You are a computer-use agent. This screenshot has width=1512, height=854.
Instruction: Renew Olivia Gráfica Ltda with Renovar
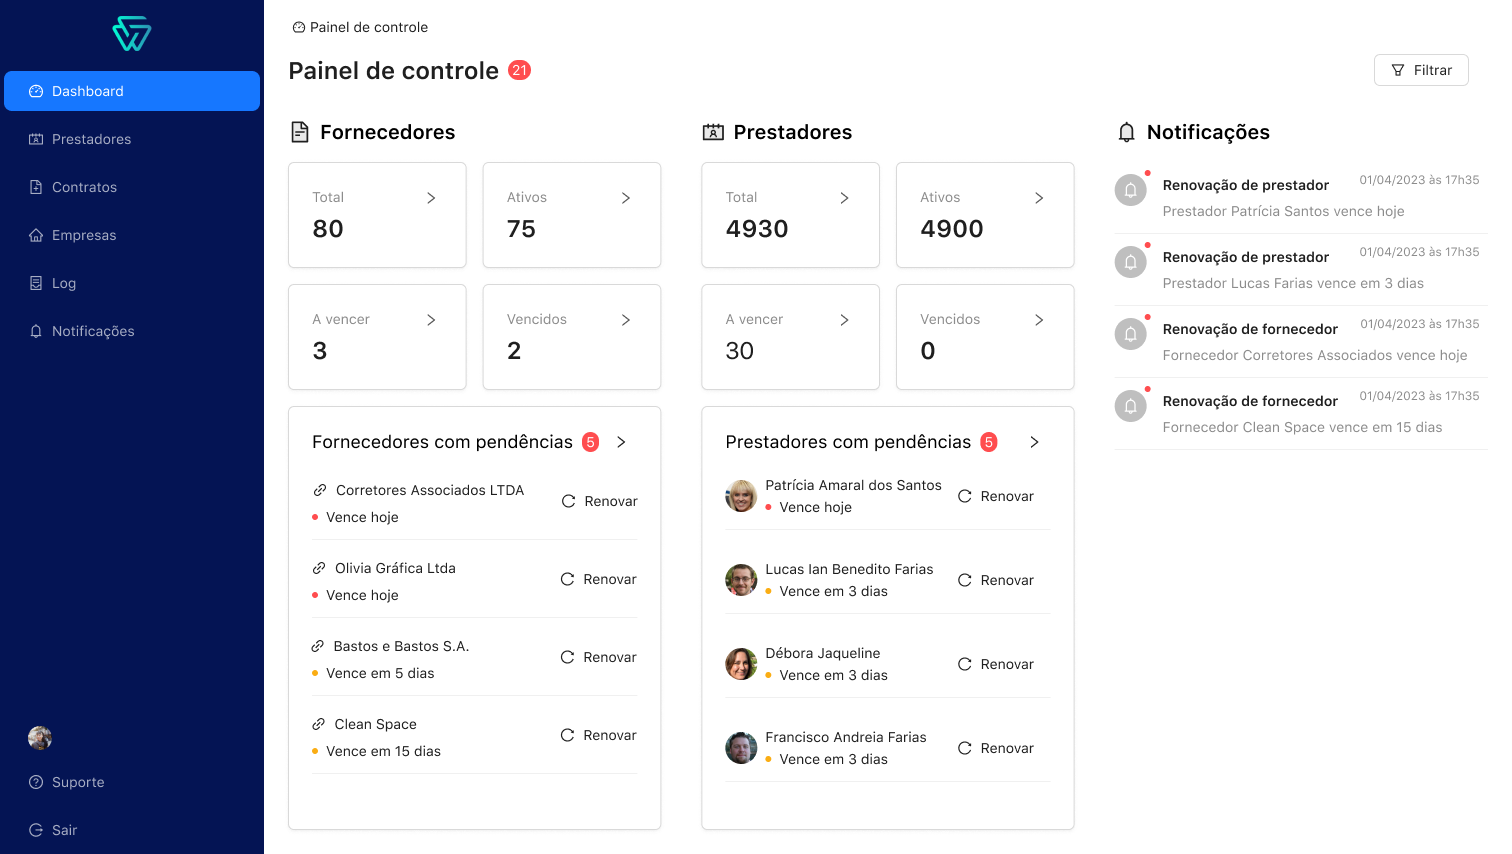tap(598, 579)
